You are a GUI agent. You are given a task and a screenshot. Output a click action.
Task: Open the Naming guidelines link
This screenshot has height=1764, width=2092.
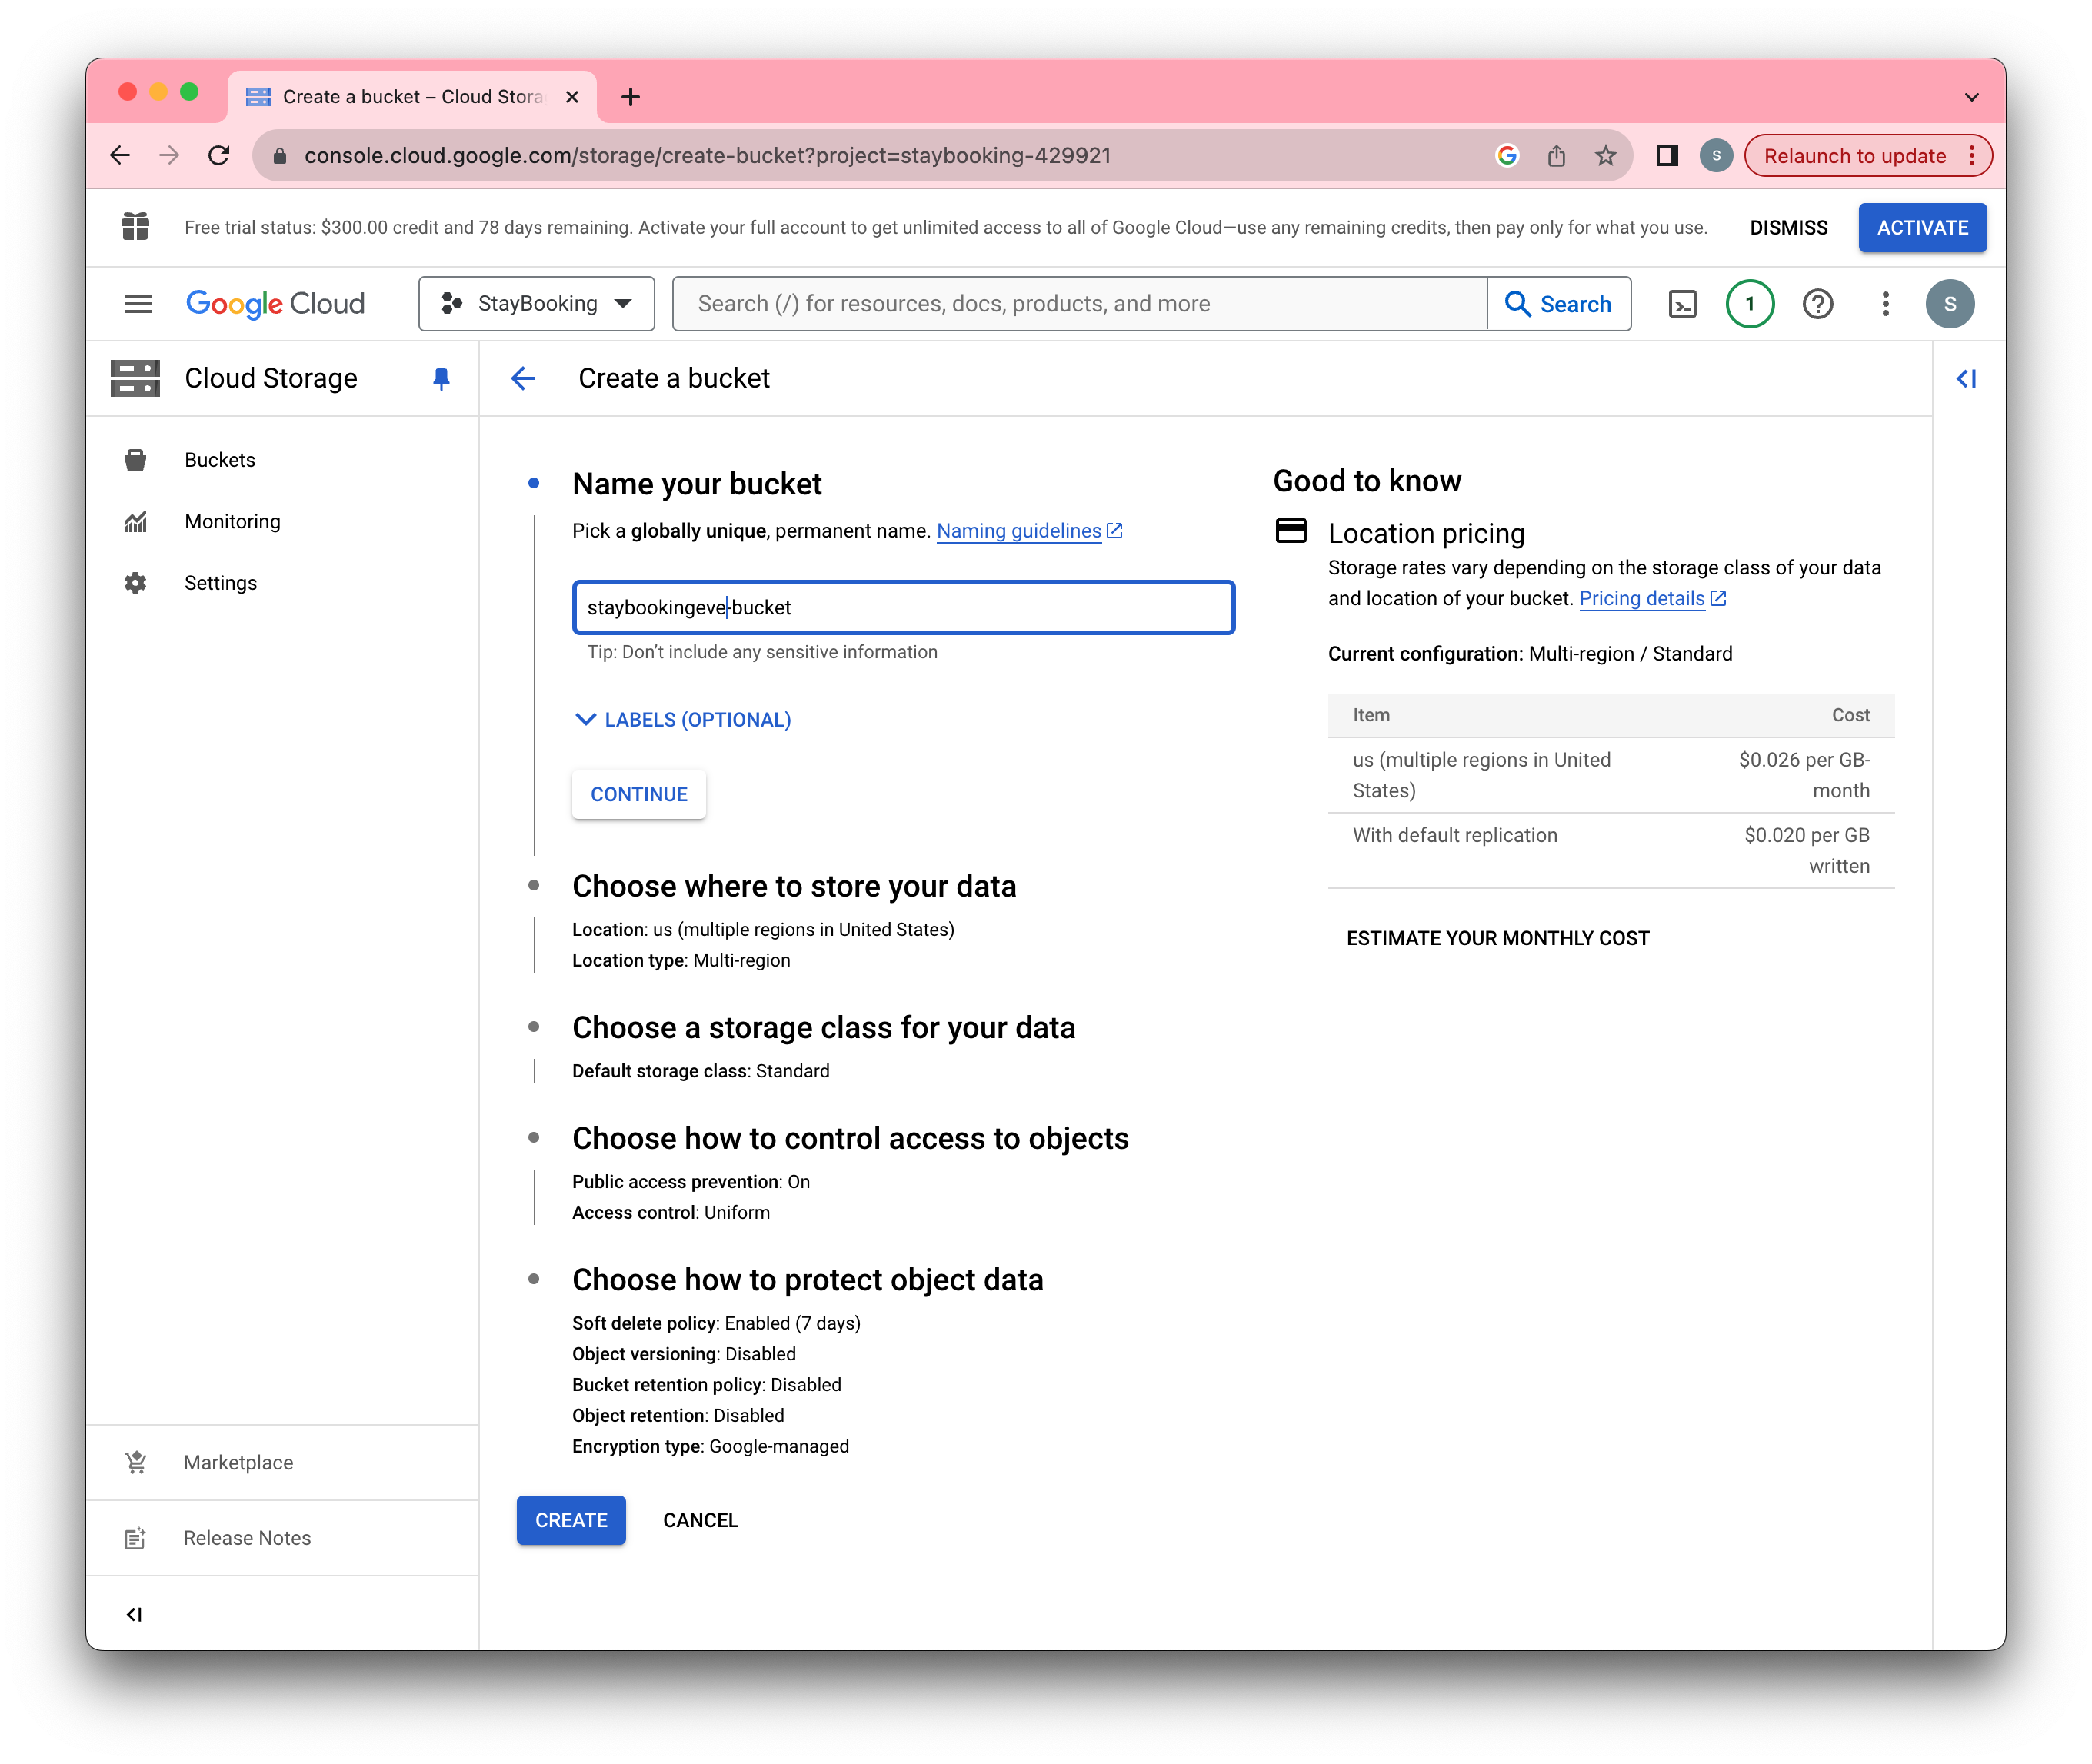(1018, 531)
